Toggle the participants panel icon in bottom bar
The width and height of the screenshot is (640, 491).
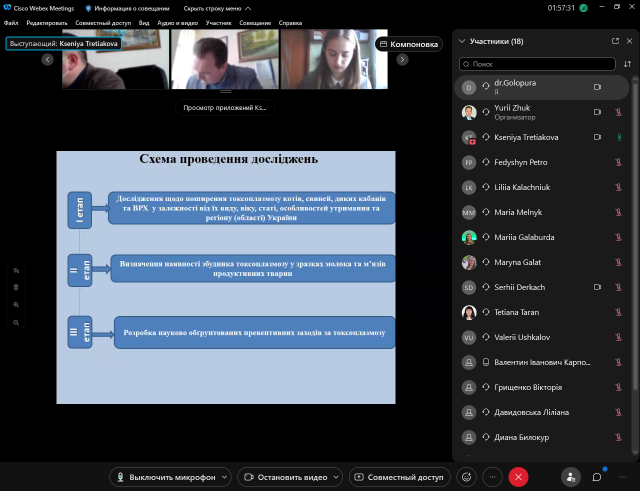(x=571, y=477)
